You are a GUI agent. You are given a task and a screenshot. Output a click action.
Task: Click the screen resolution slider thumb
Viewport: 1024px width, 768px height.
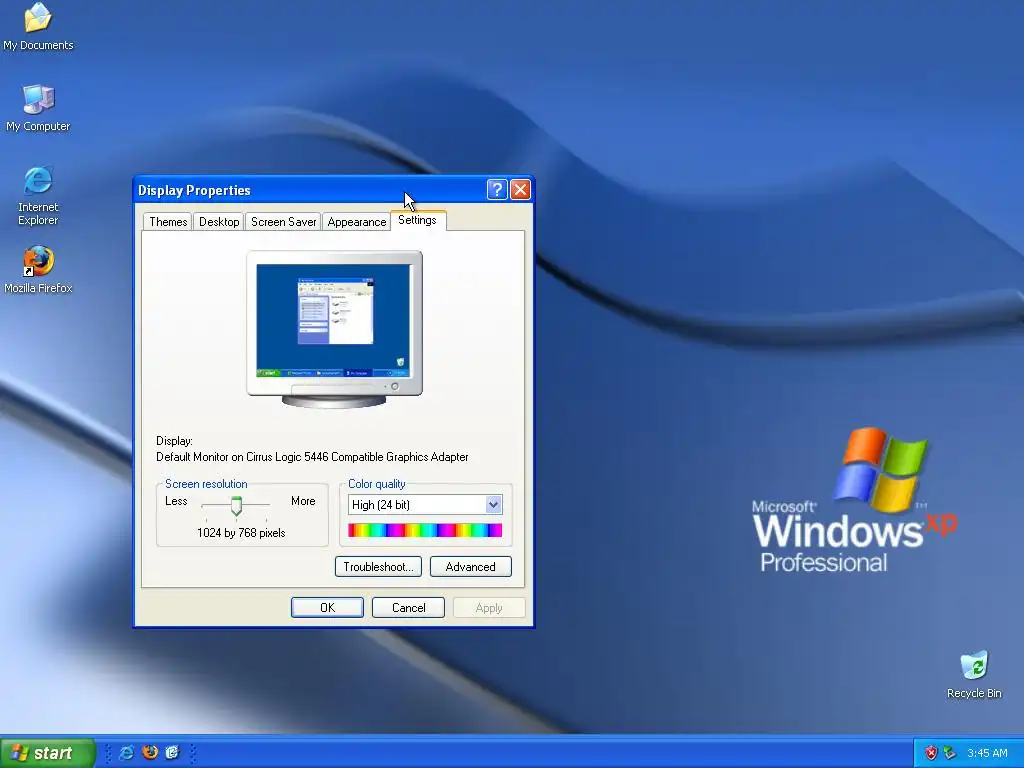pyautogui.click(x=236, y=505)
